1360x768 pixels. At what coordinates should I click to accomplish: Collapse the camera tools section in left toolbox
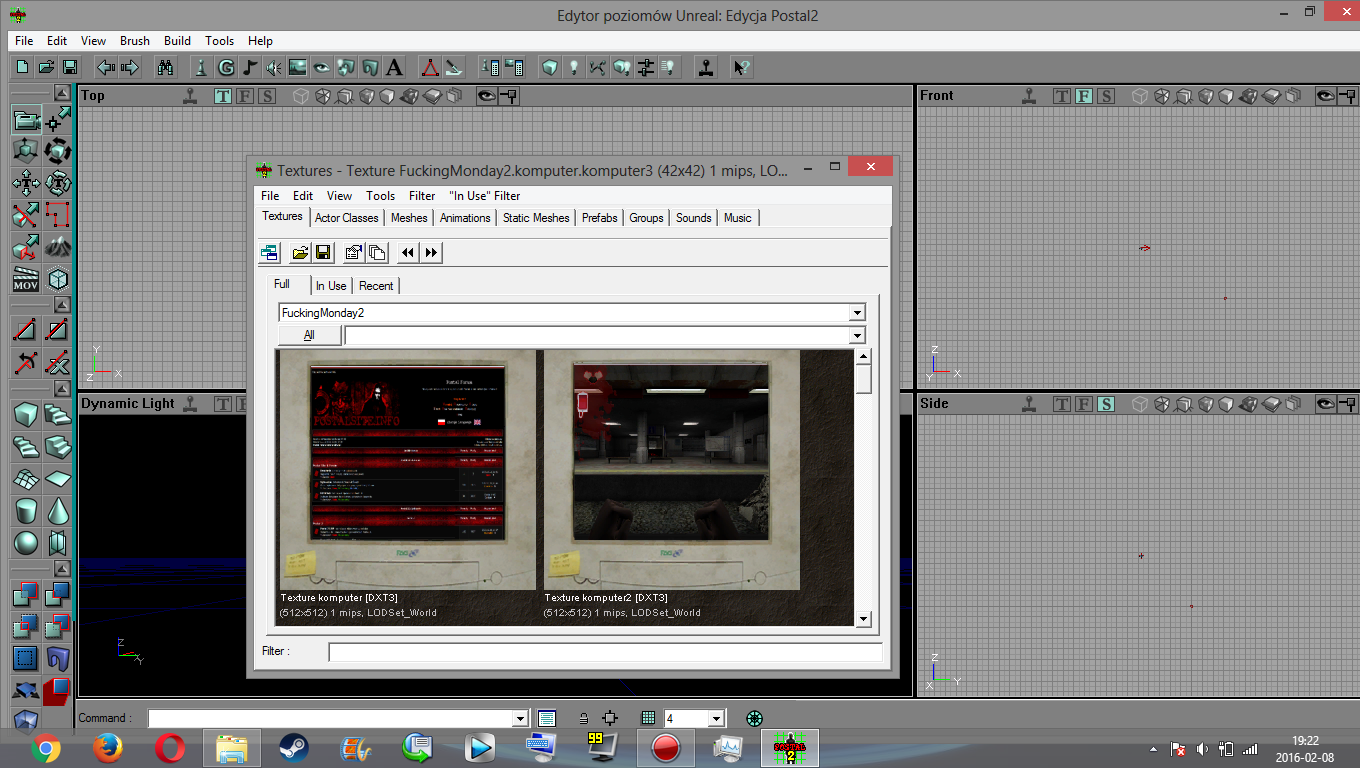click(62, 93)
